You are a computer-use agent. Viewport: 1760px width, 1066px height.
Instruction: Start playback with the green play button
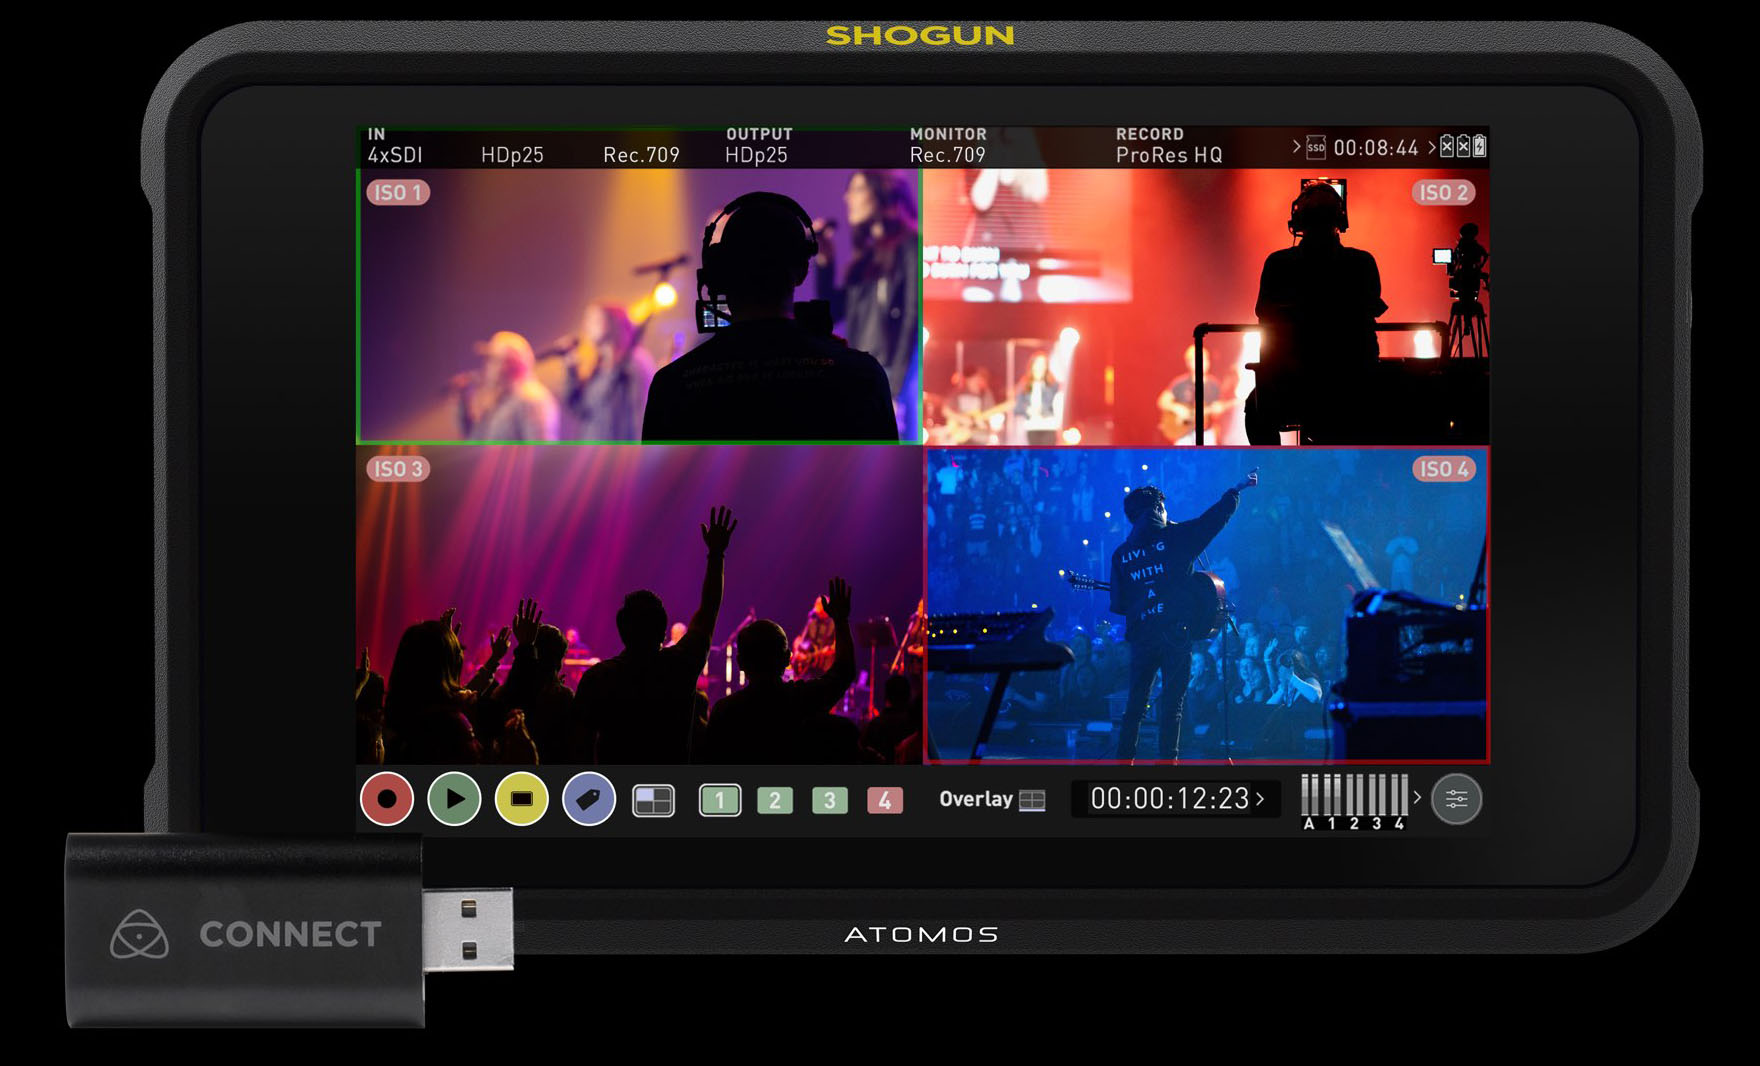click(454, 799)
